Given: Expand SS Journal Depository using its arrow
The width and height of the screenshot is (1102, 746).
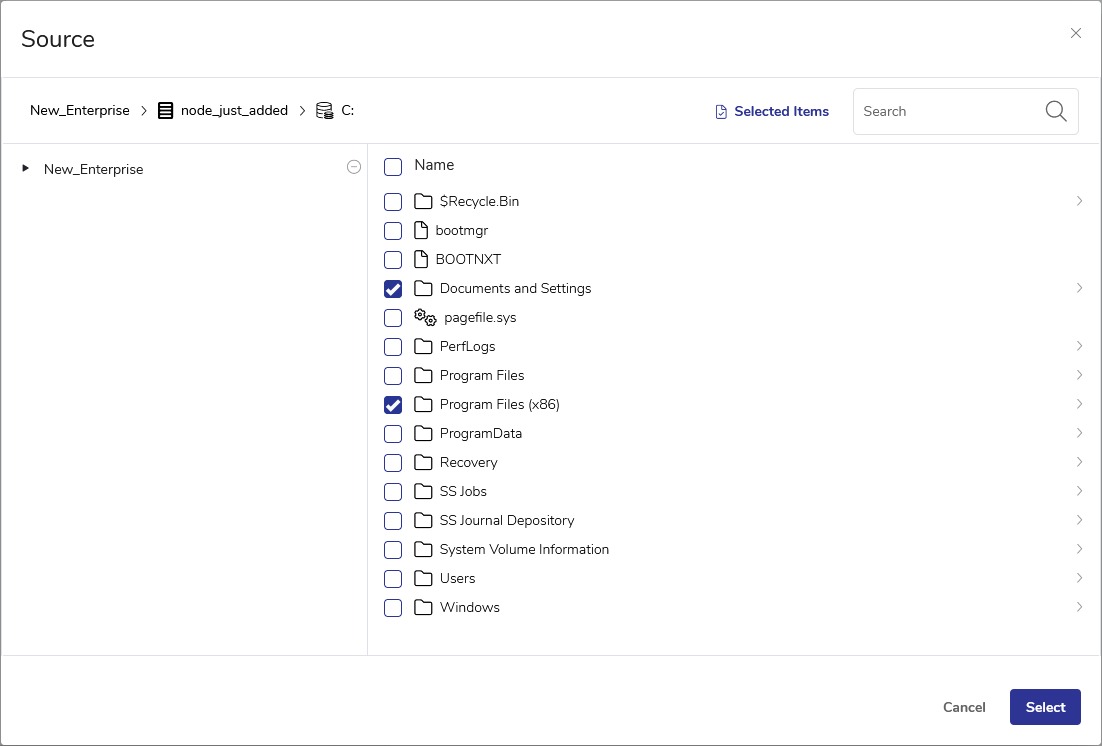Looking at the screenshot, I should [x=1079, y=520].
